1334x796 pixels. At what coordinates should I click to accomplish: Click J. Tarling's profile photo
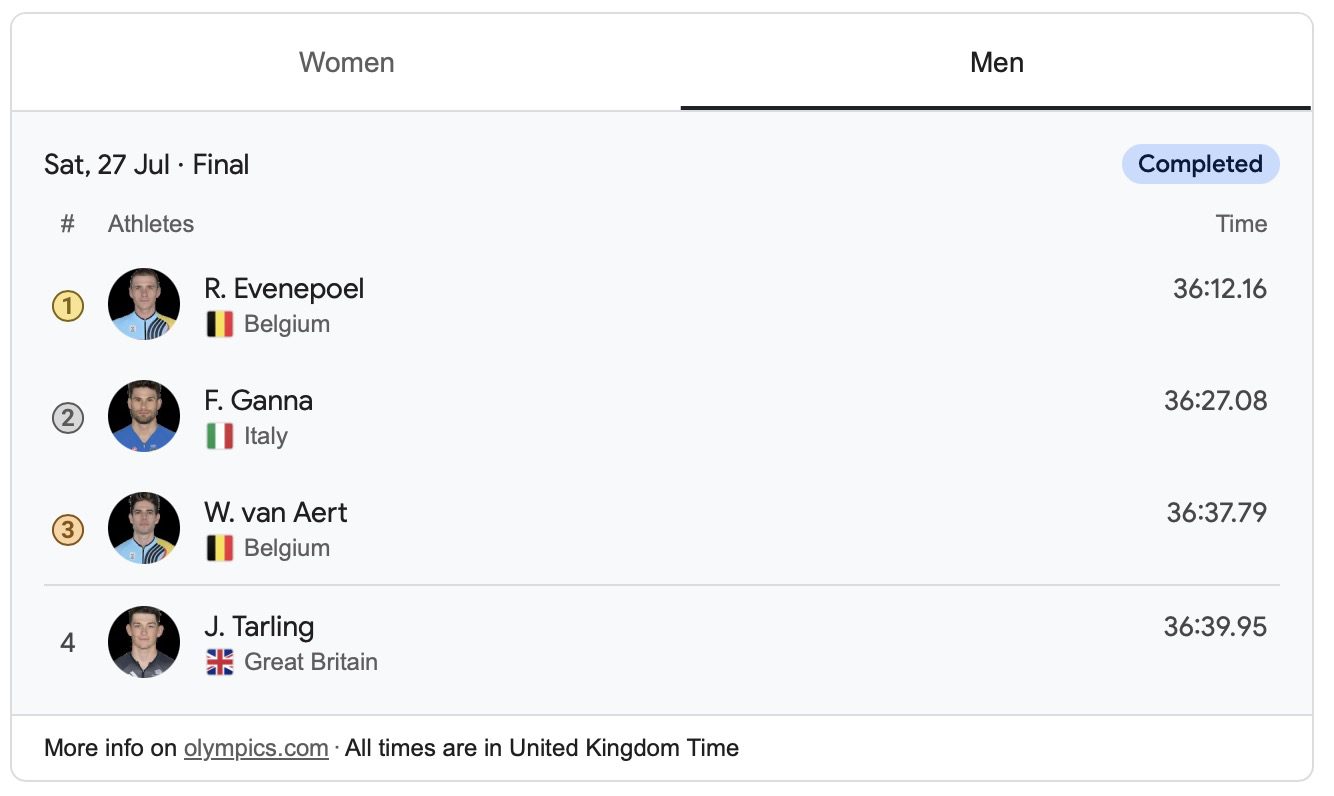tap(144, 642)
